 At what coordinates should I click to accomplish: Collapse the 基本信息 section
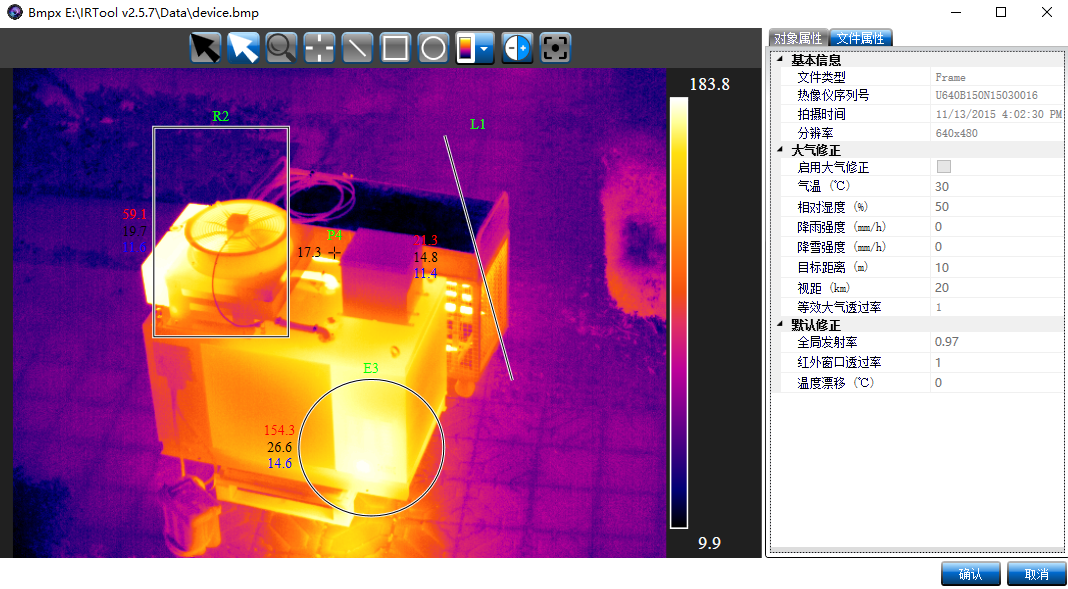coord(781,60)
